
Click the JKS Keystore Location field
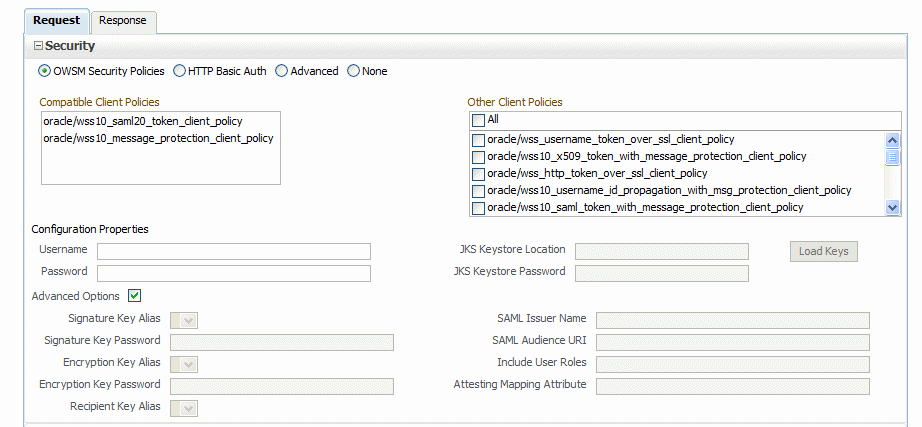[662, 251]
